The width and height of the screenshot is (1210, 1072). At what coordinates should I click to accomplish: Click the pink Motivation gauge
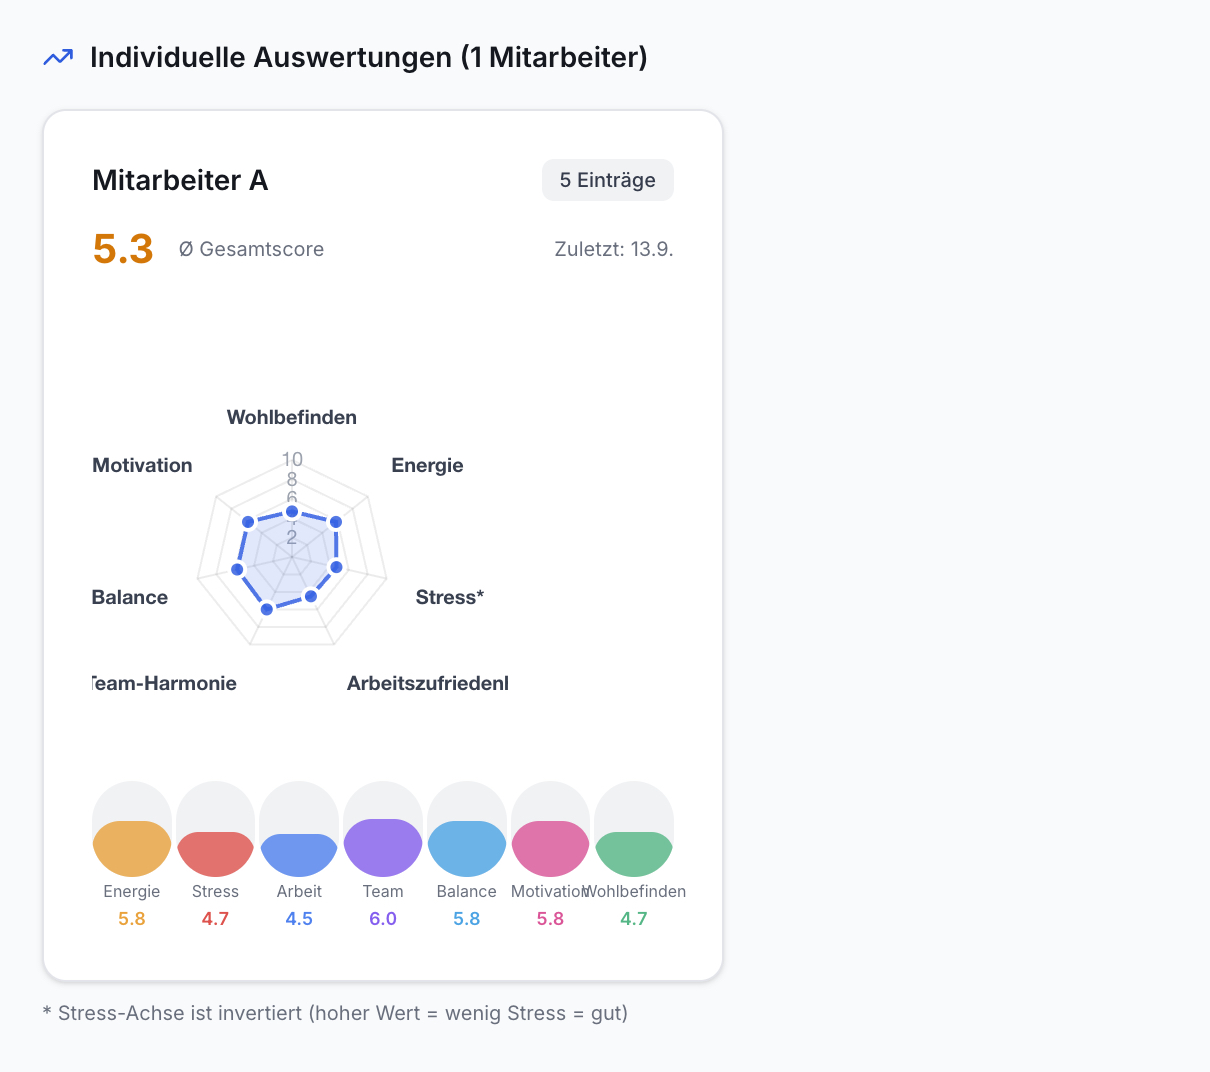[x=551, y=829]
